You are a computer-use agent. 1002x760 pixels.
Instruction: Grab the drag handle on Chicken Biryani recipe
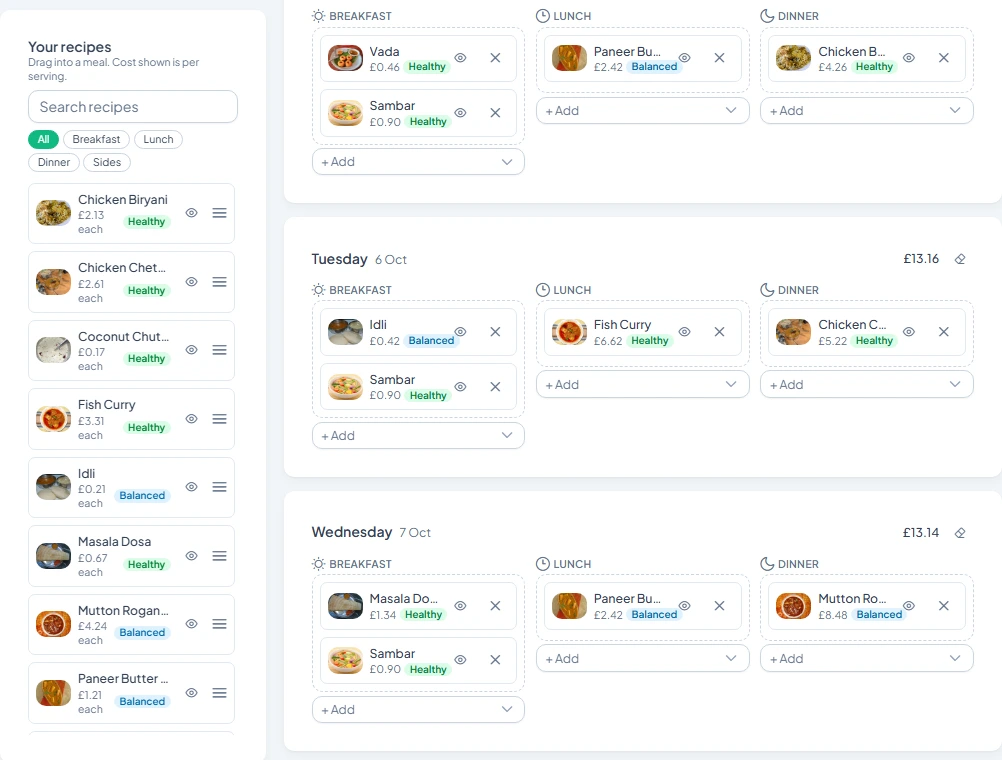(219, 213)
